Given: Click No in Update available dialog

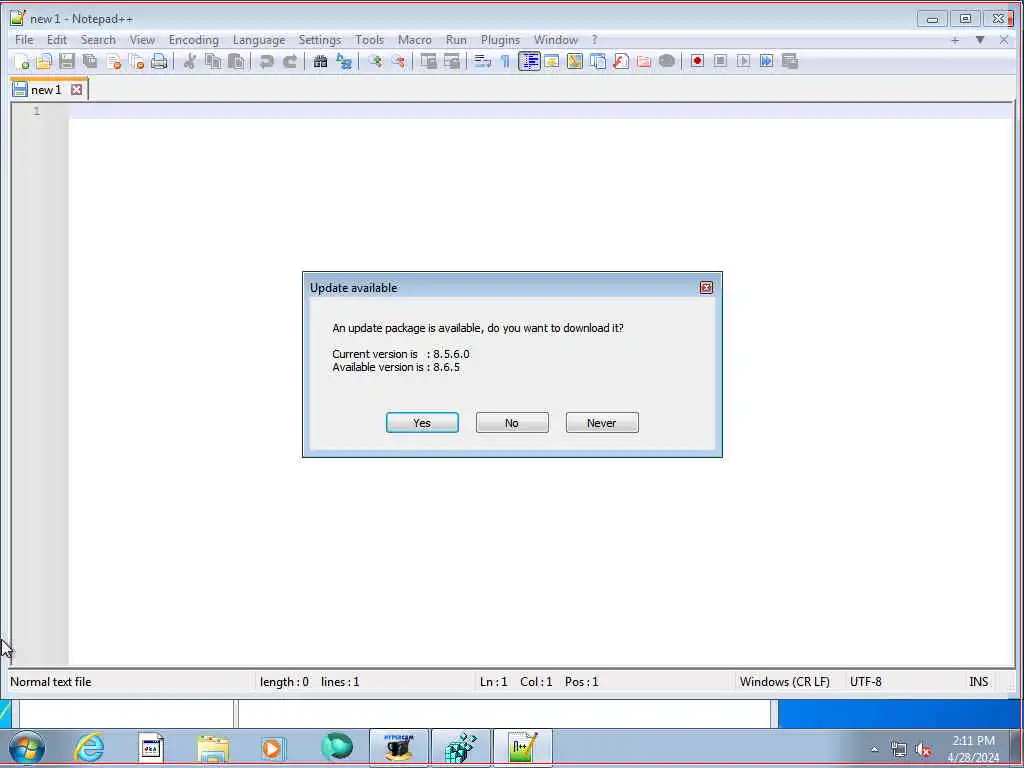Looking at the screenshot, I should (x=512, y=423).
